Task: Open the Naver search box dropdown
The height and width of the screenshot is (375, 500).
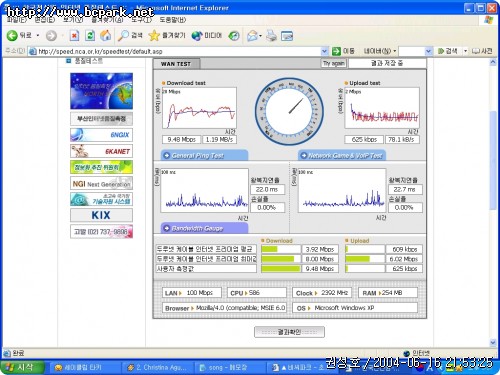Action: tap(429, 51)
